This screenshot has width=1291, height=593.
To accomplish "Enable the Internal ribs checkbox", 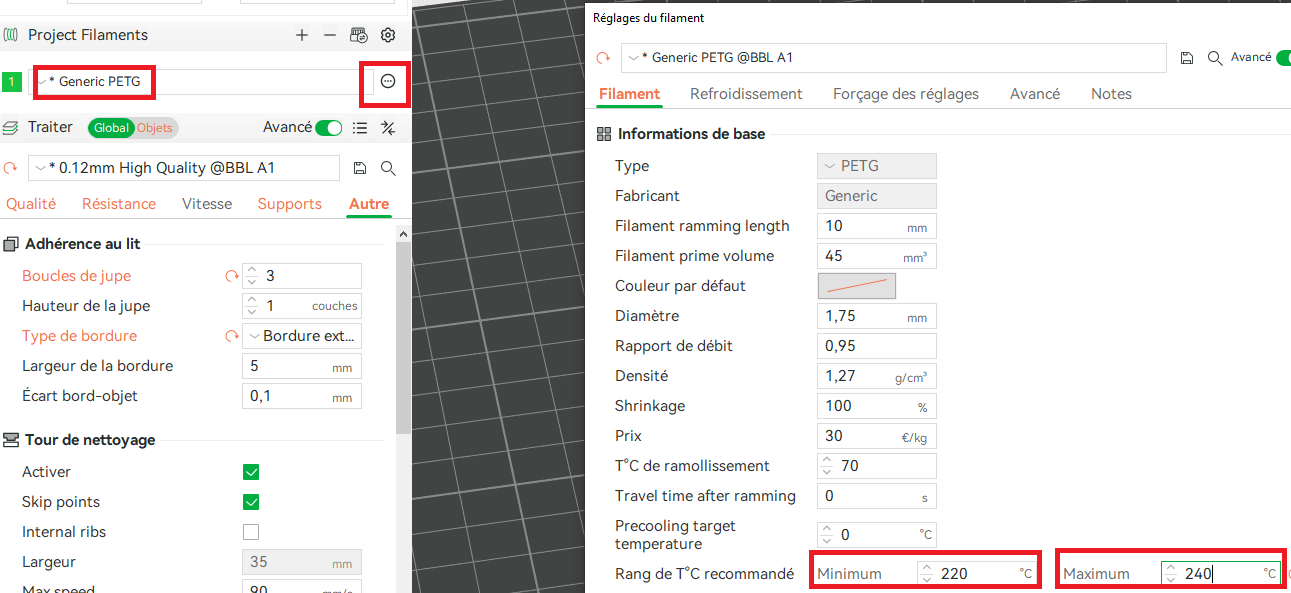I will [251, 532].
